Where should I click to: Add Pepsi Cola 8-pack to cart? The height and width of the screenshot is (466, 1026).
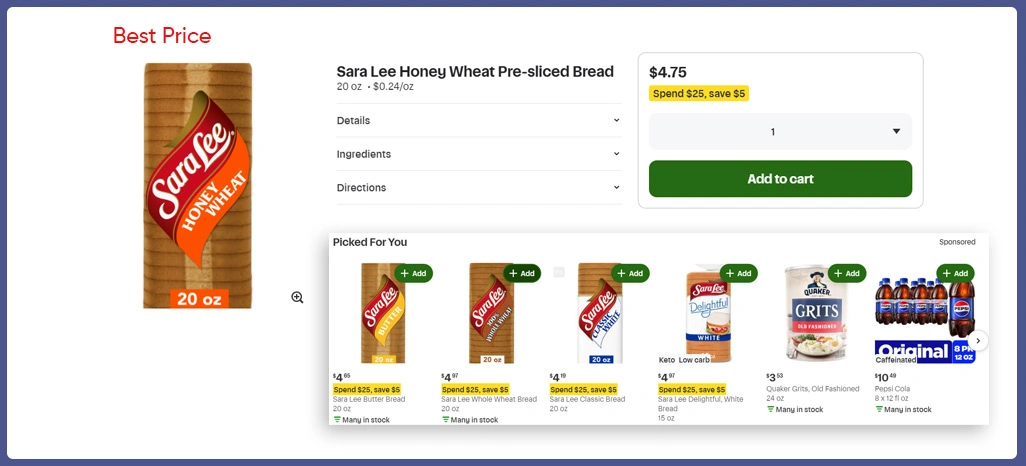[x=955, y=273]
